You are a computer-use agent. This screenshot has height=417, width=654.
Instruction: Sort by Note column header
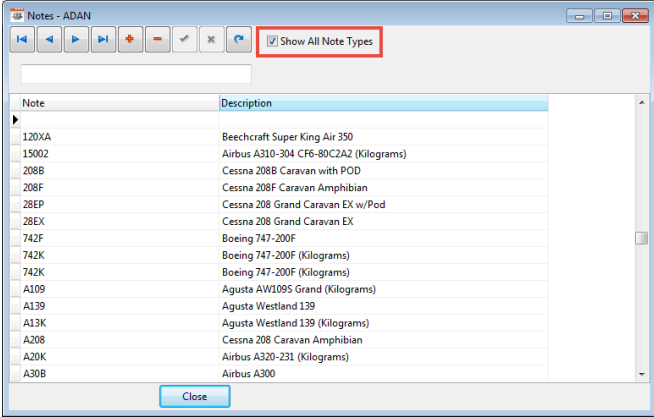click(x=120, y=103)
